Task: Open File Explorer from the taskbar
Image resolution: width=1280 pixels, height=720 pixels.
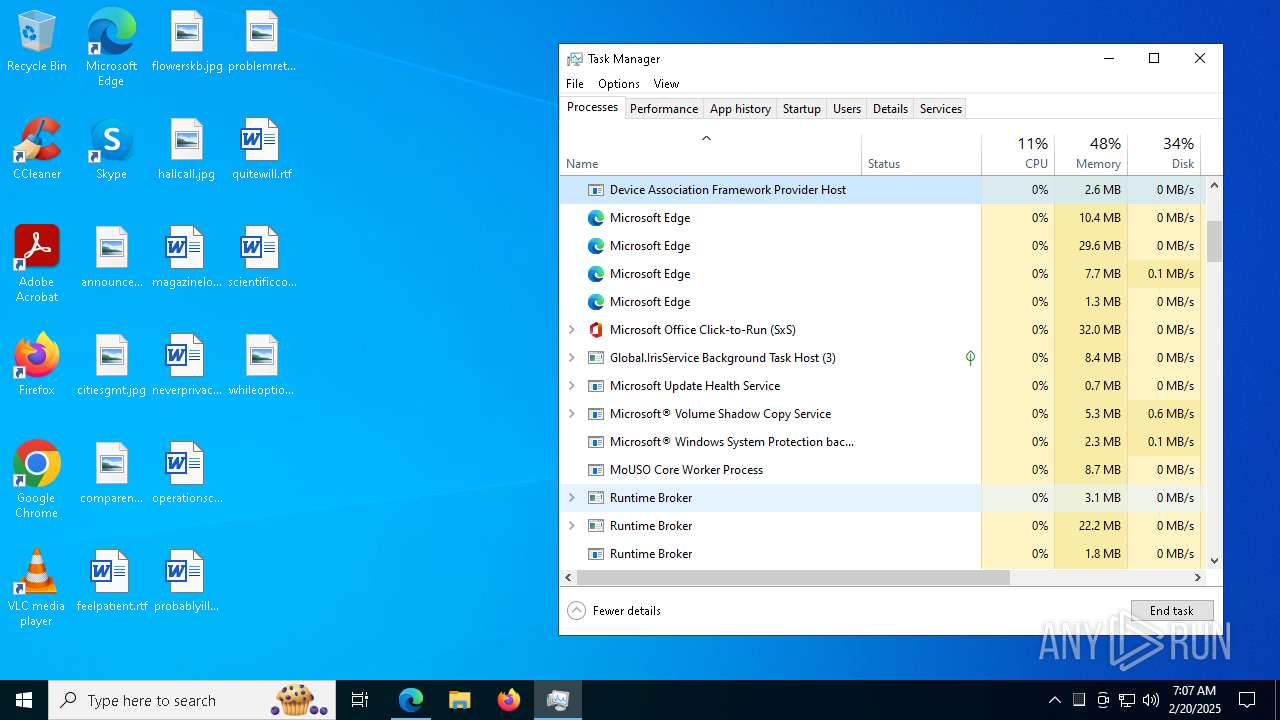Action: click(459, 700)
